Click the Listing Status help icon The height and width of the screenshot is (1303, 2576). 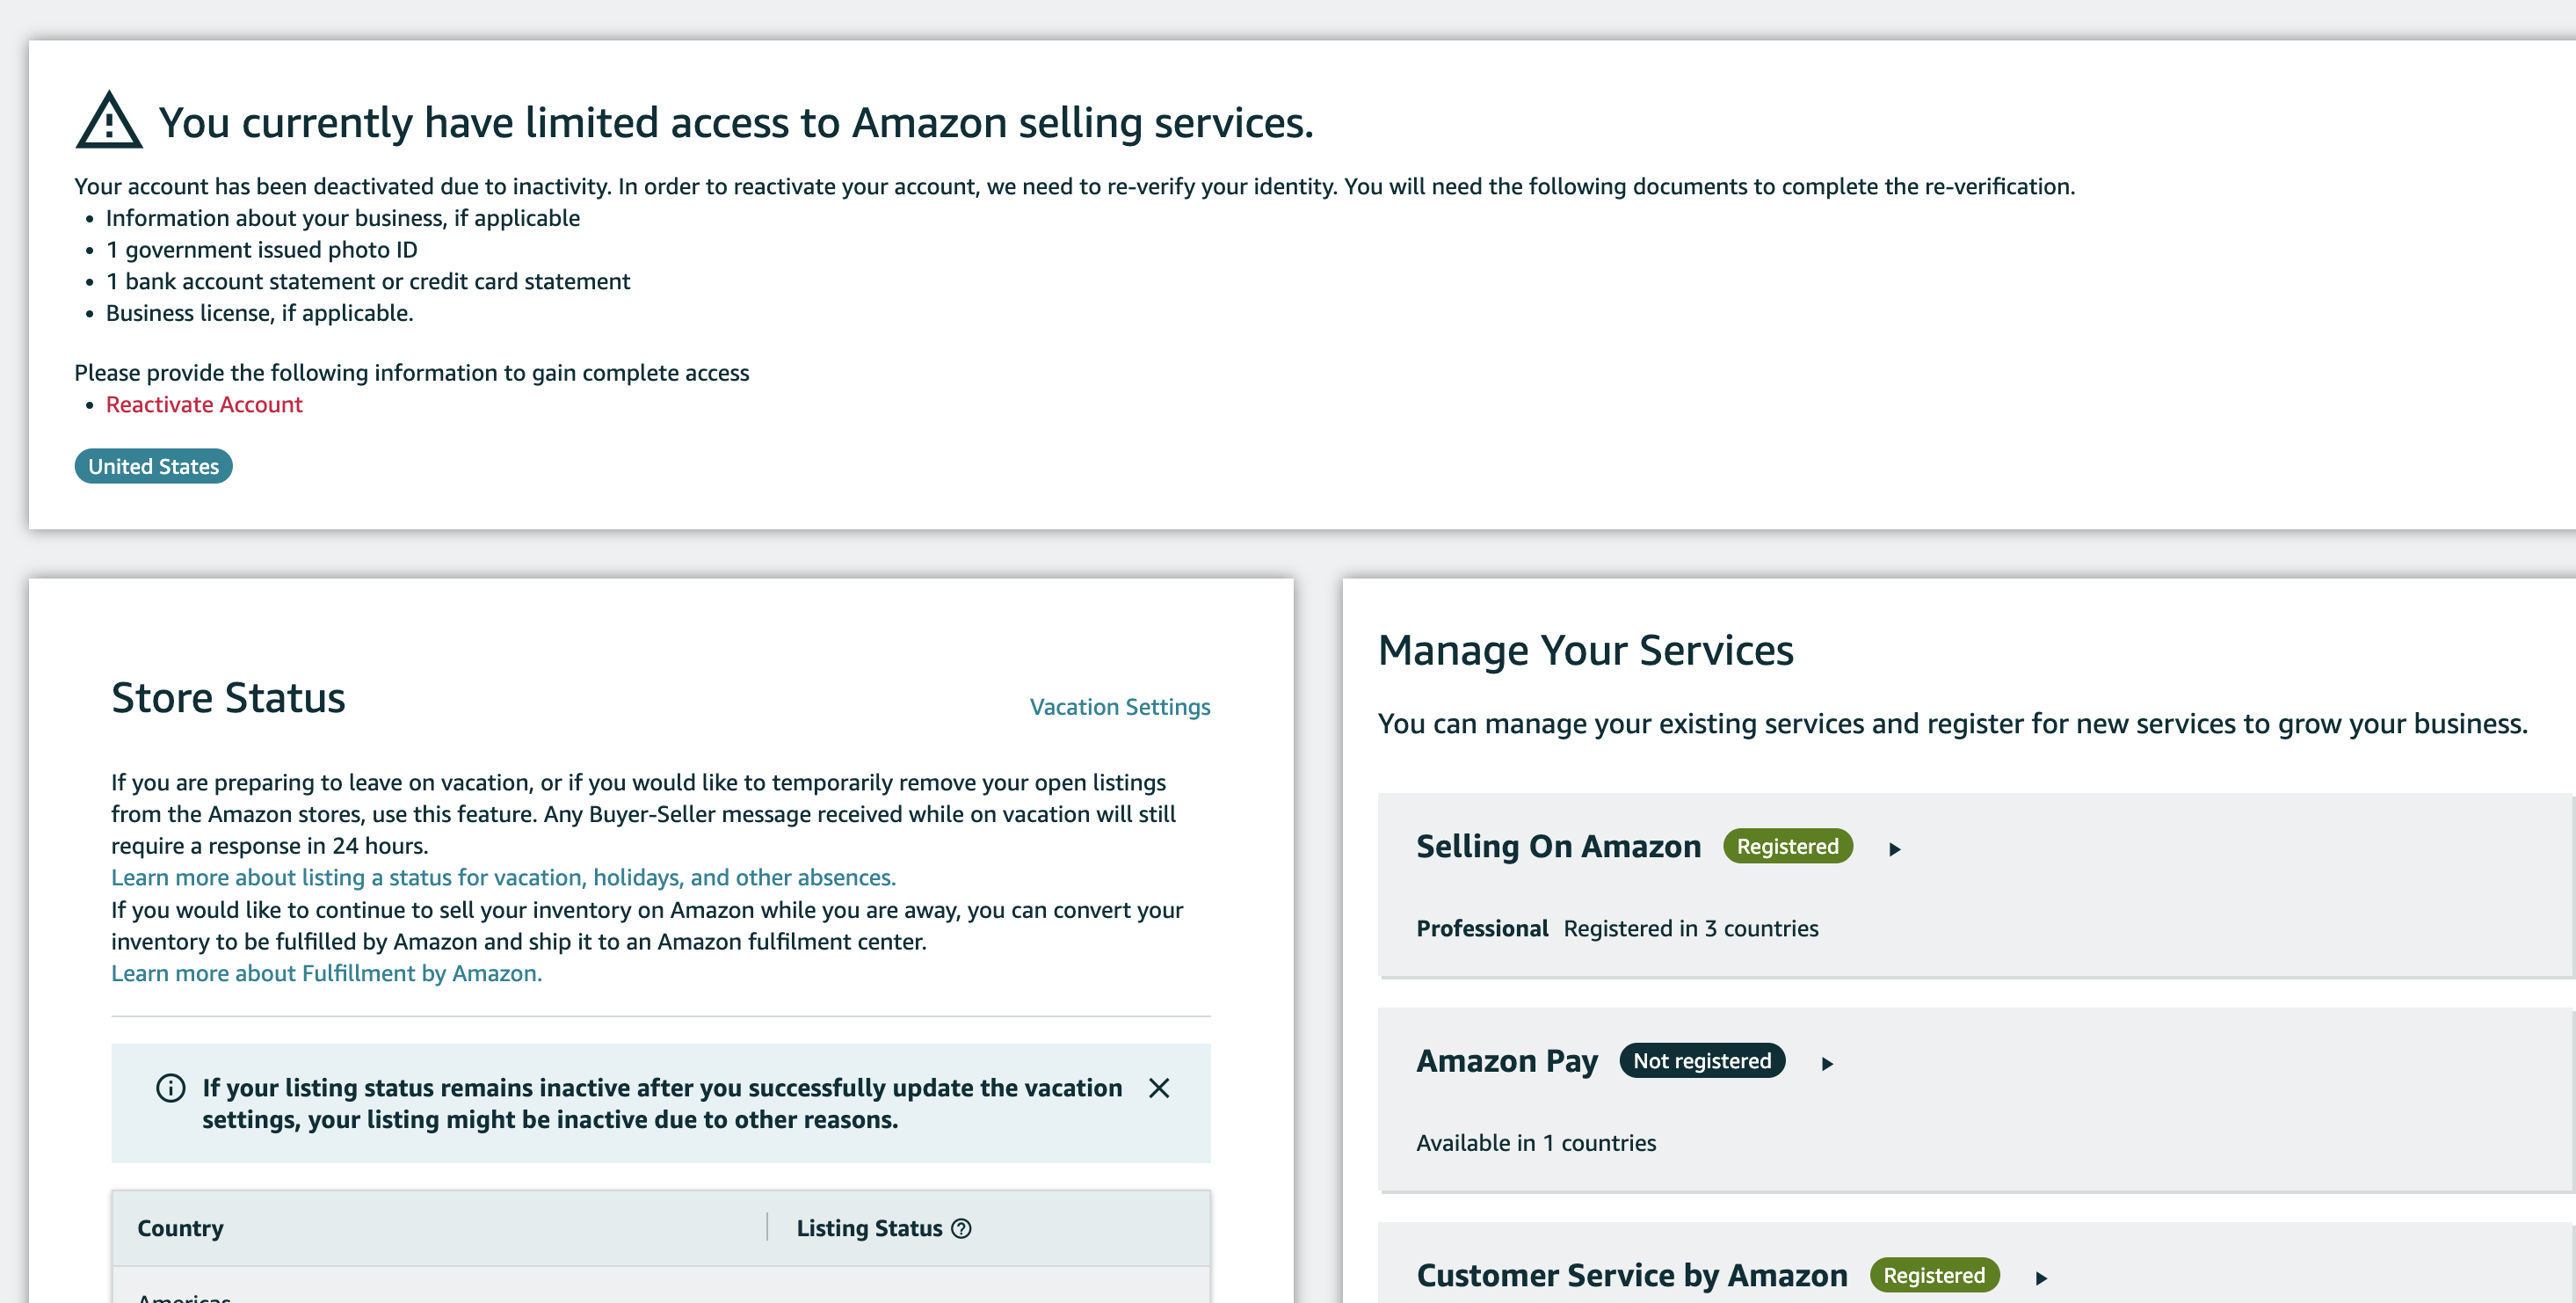click(x=961, y=1229)
